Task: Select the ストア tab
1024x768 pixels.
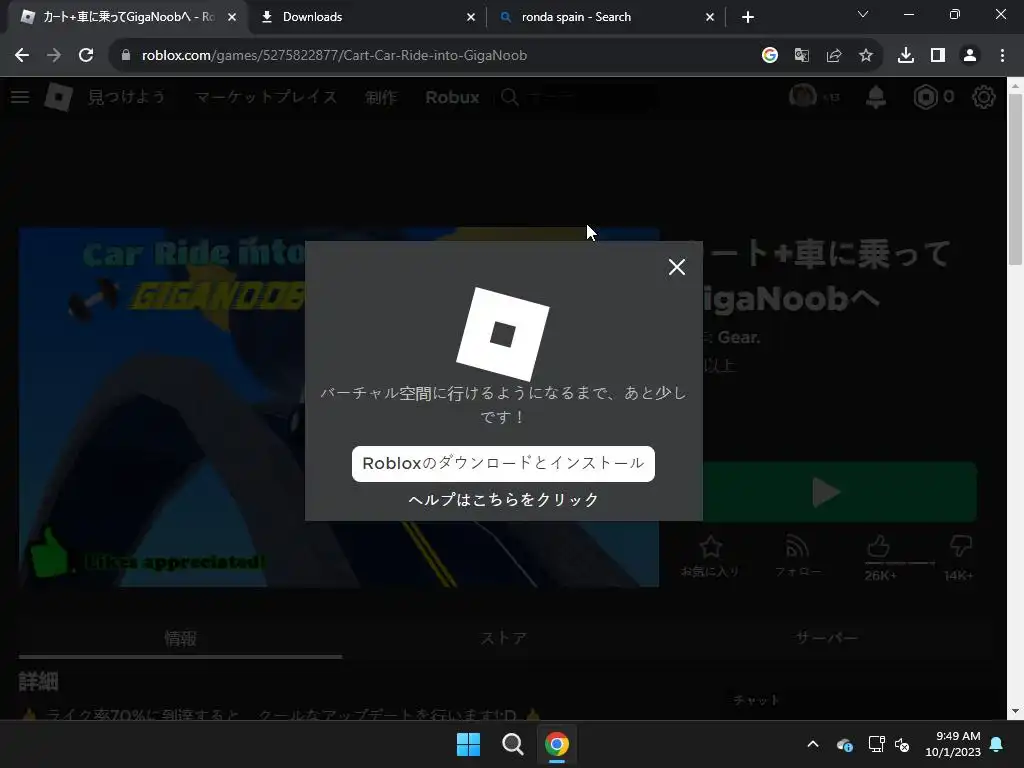Action: [504, 638]
